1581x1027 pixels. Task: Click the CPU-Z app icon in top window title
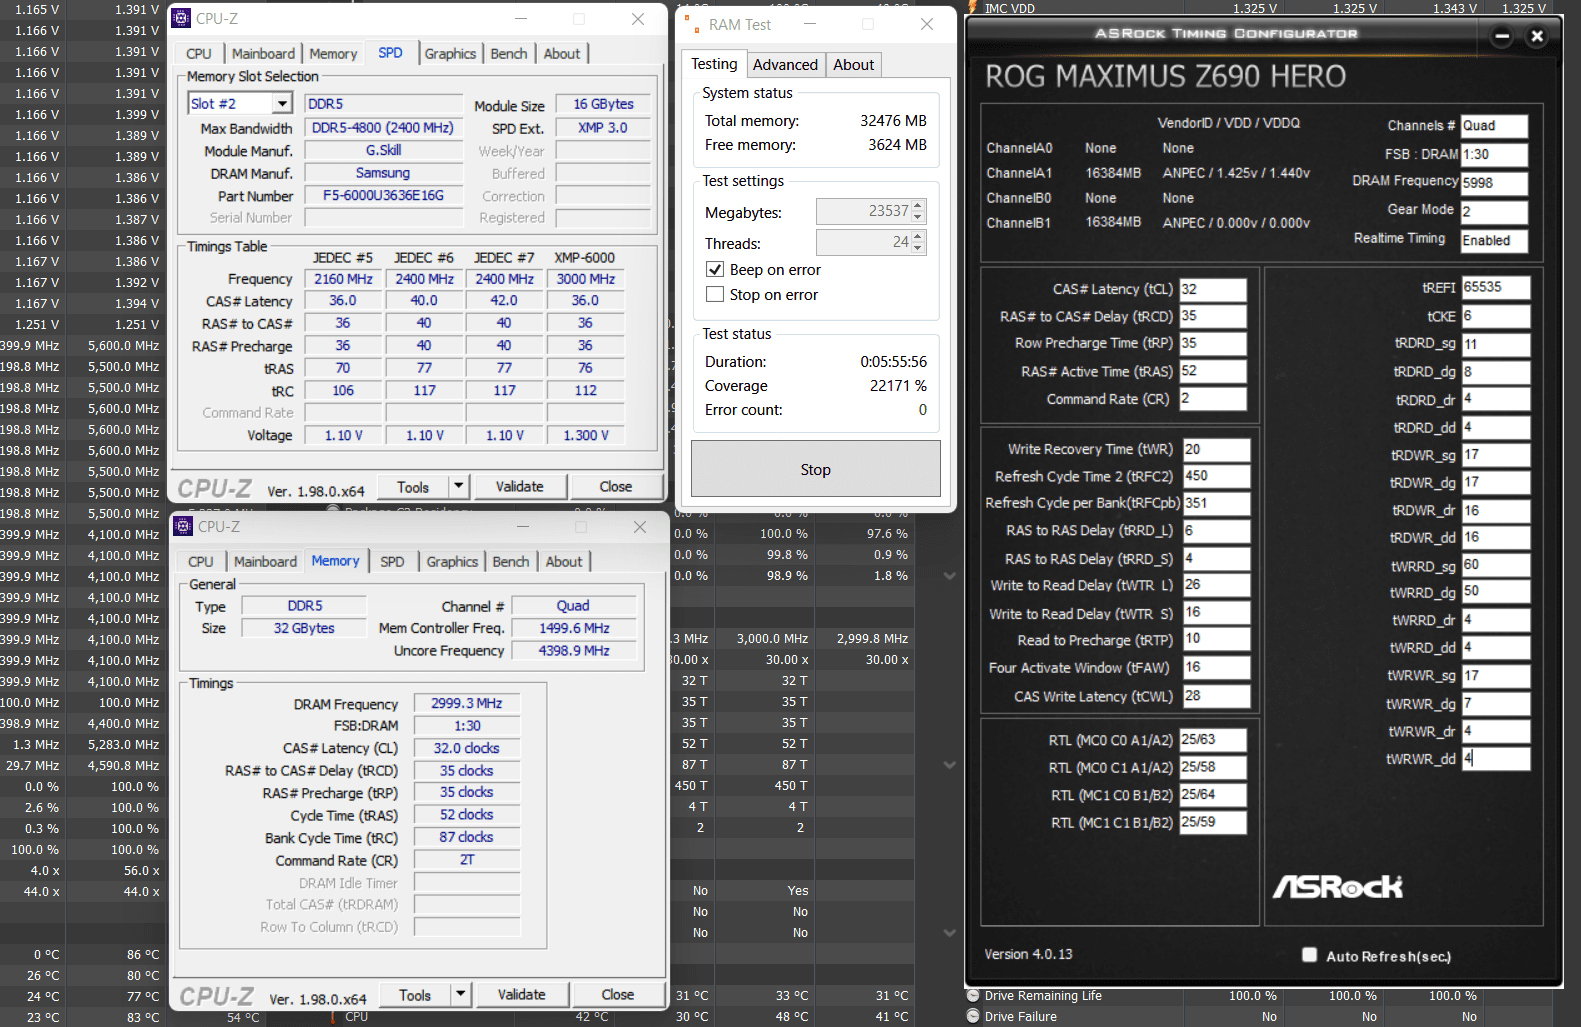(181, 18)
